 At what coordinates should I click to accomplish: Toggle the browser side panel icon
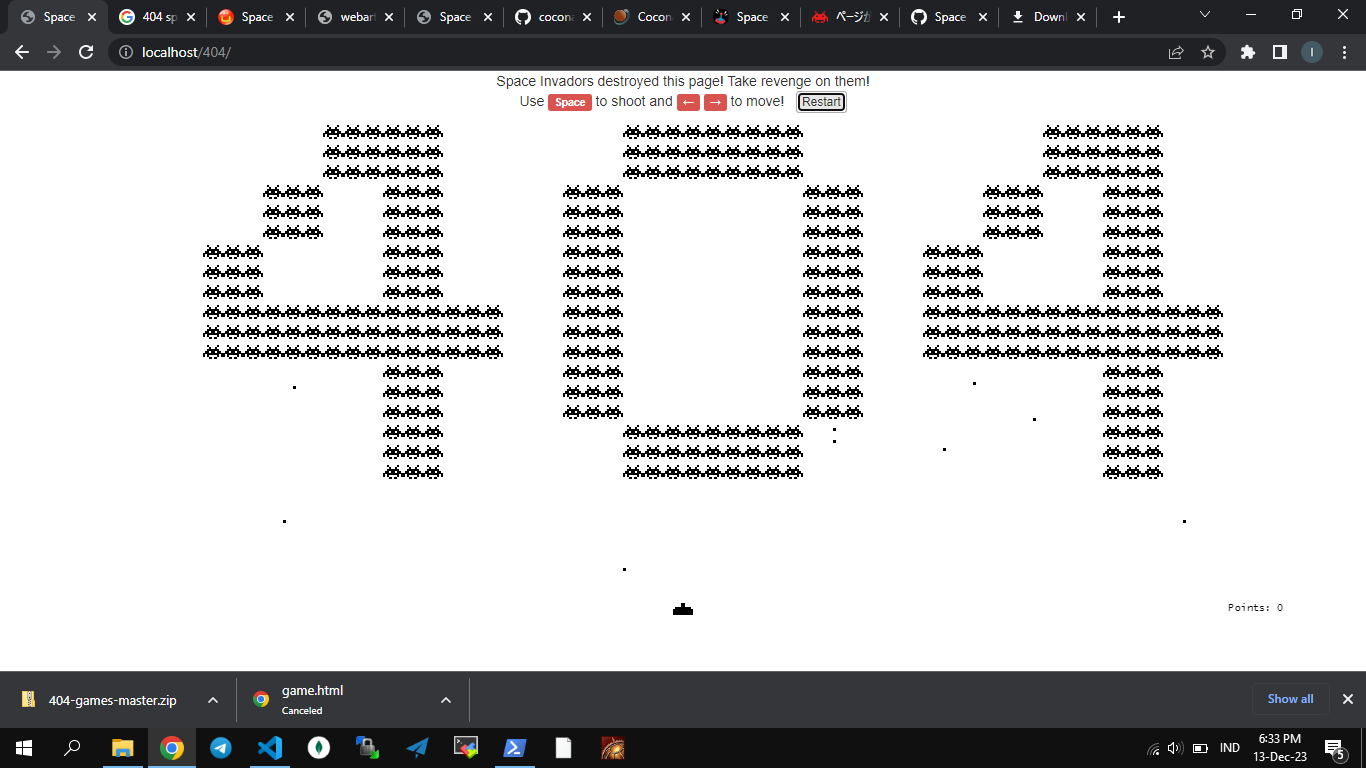[x=1279, y=52]
